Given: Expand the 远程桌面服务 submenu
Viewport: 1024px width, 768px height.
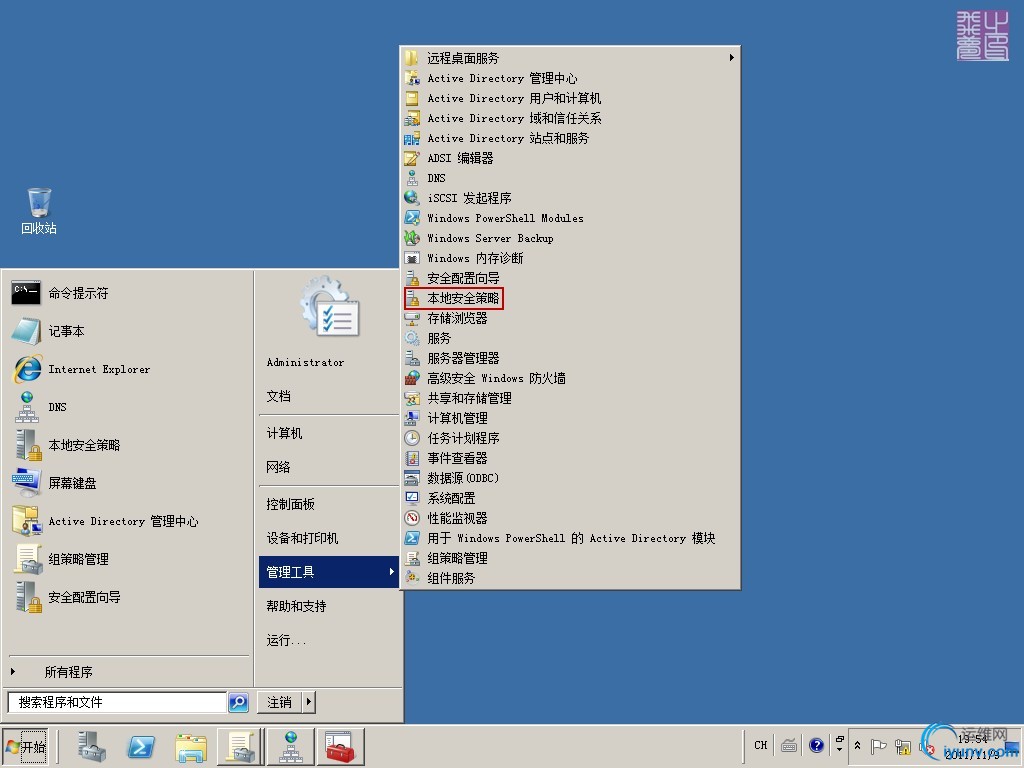Looking at the screenshot, I should point(570,58).
